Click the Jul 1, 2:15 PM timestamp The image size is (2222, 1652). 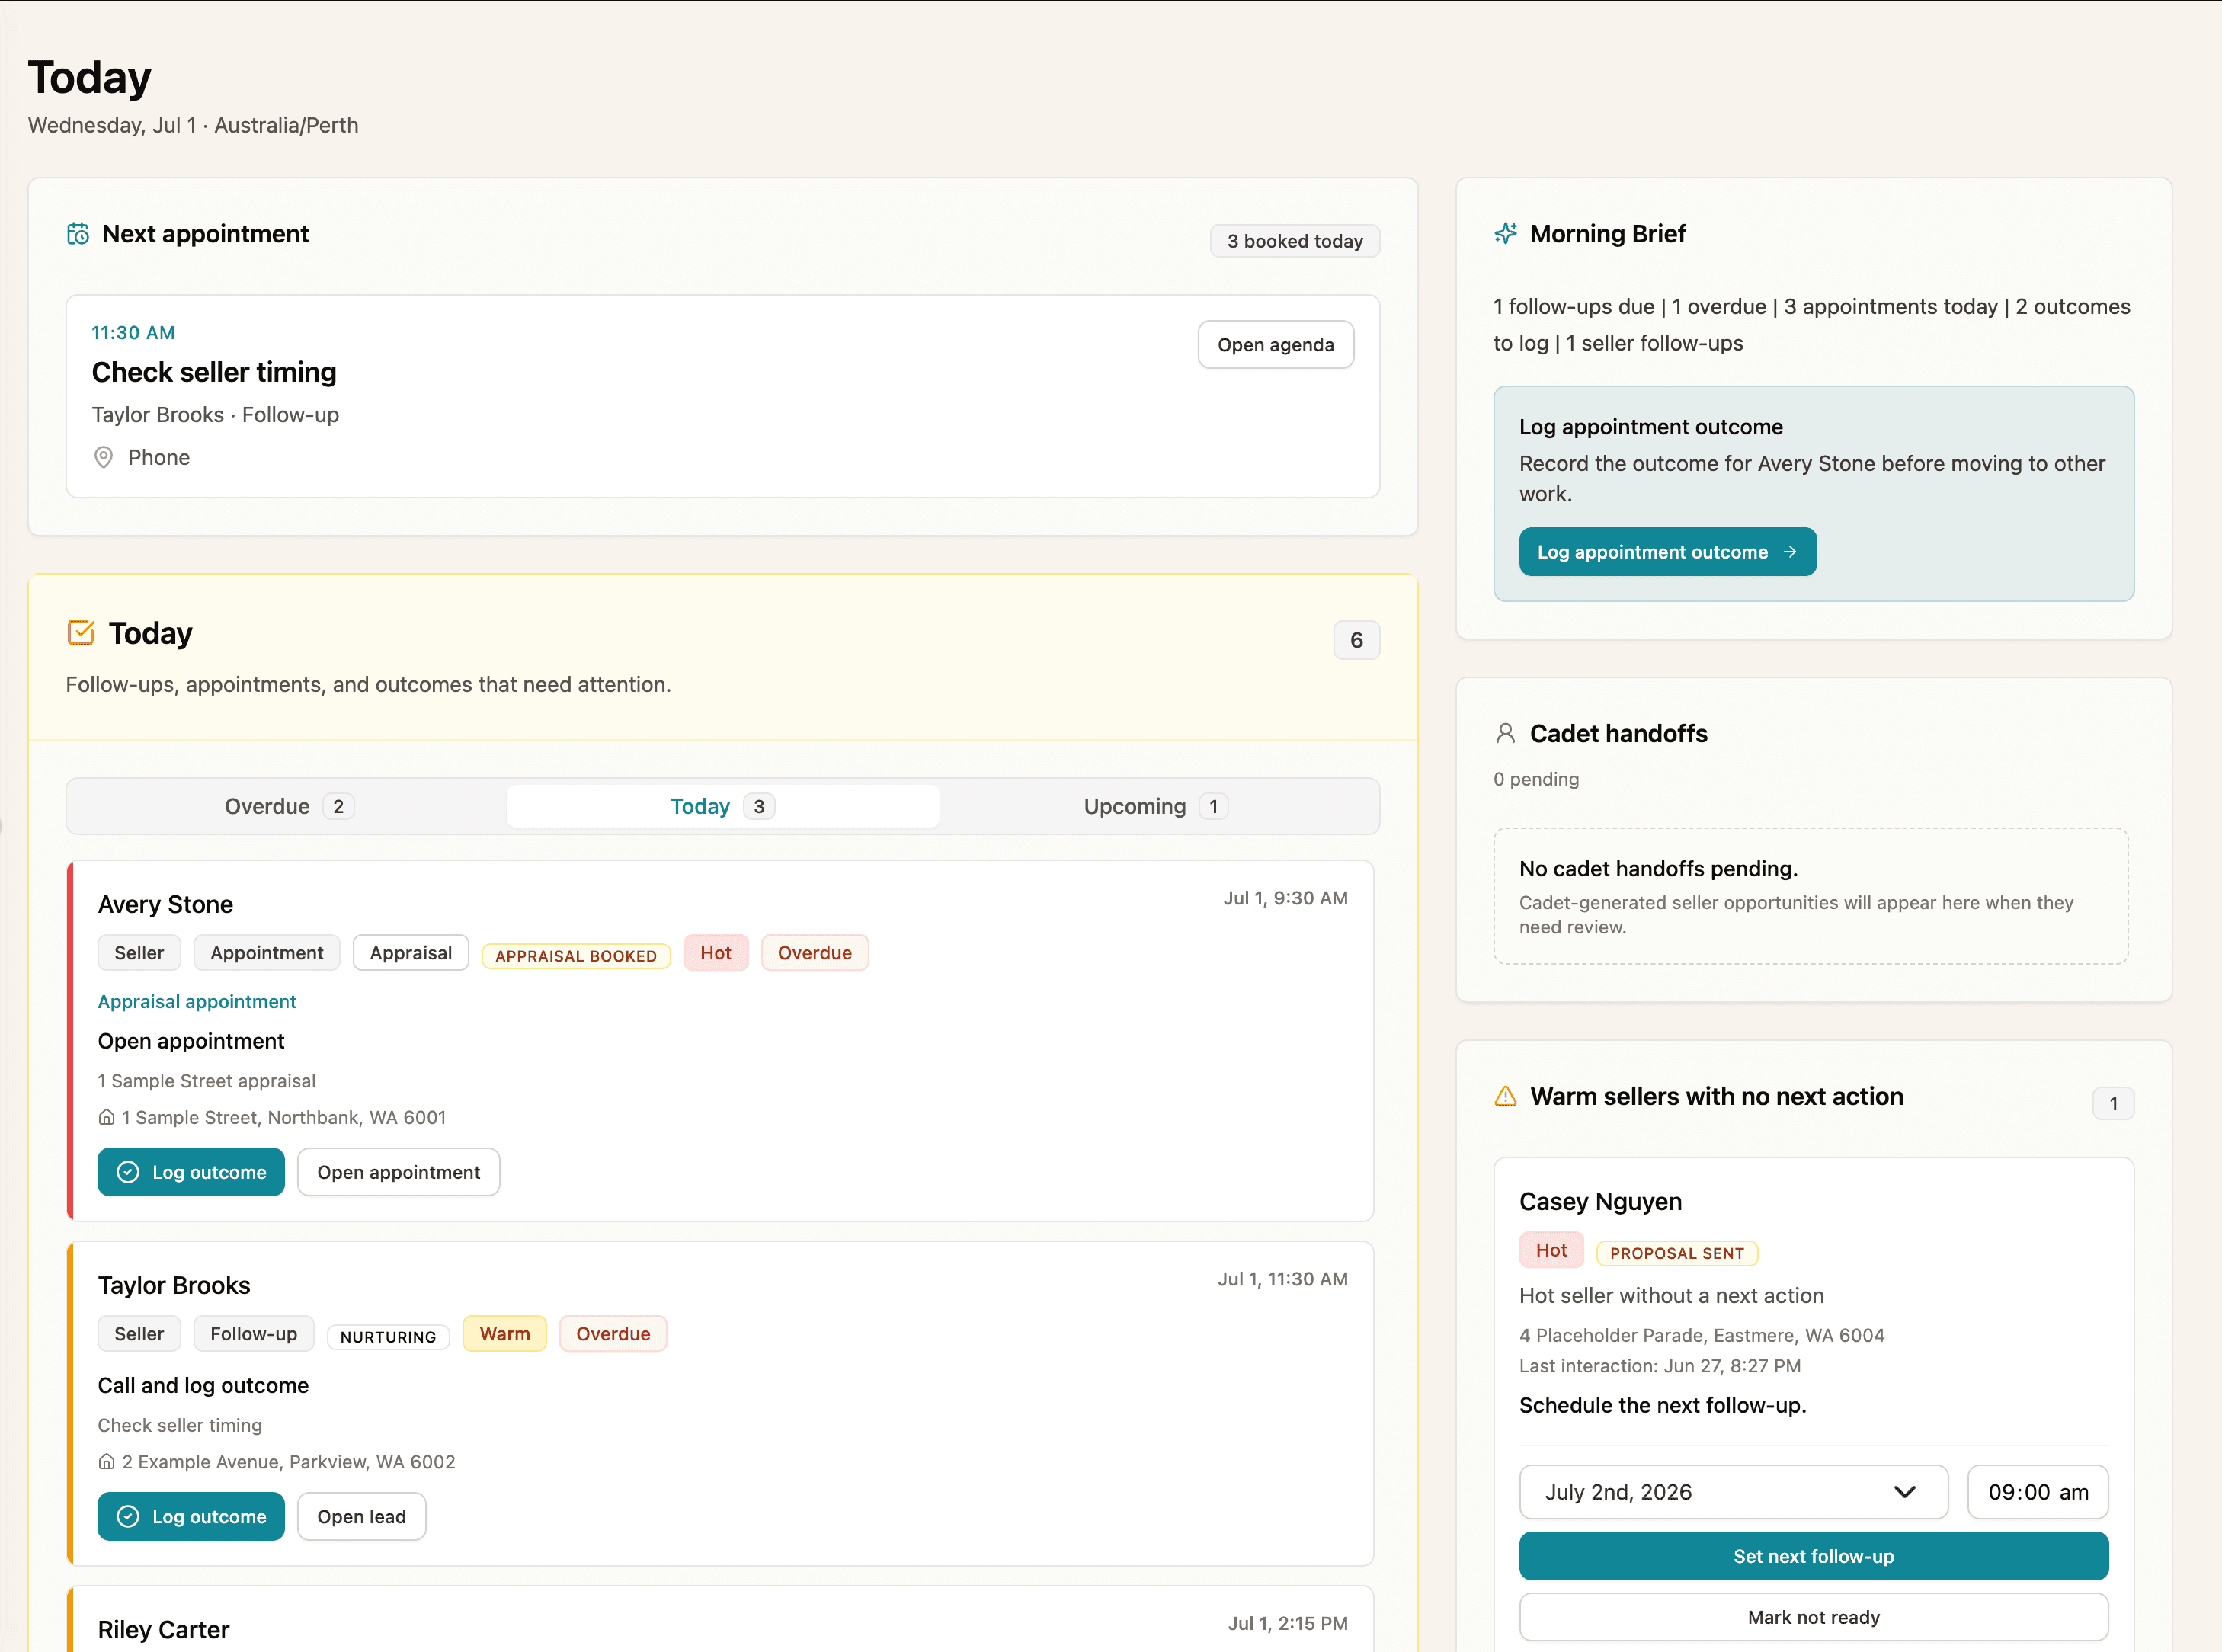[1288, 1624]
